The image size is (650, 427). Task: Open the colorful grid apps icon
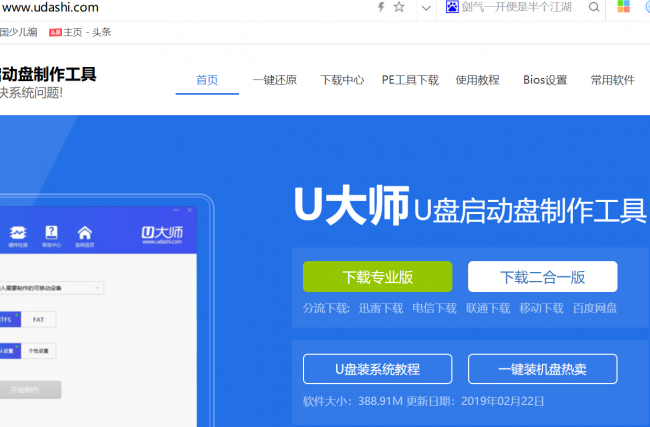[x=623, y=7]
